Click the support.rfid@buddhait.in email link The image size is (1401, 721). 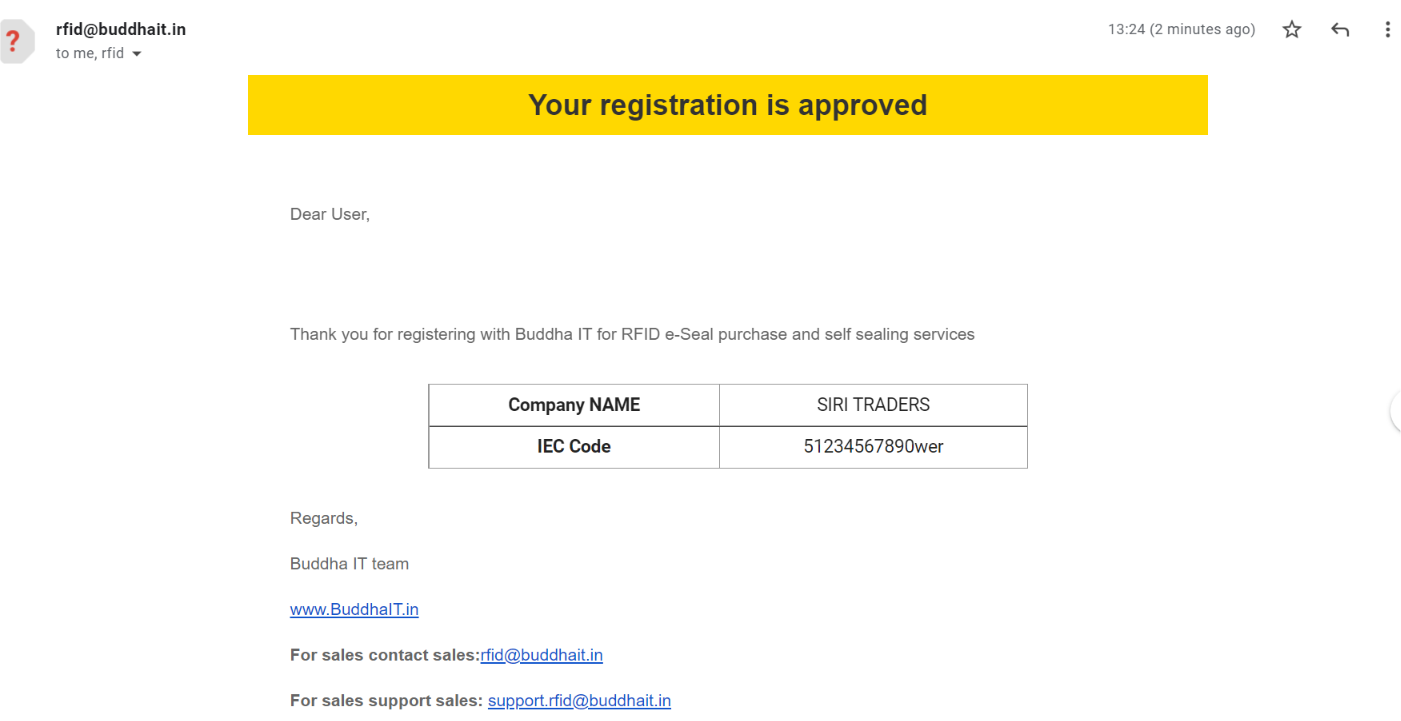[x=579, y=701]
